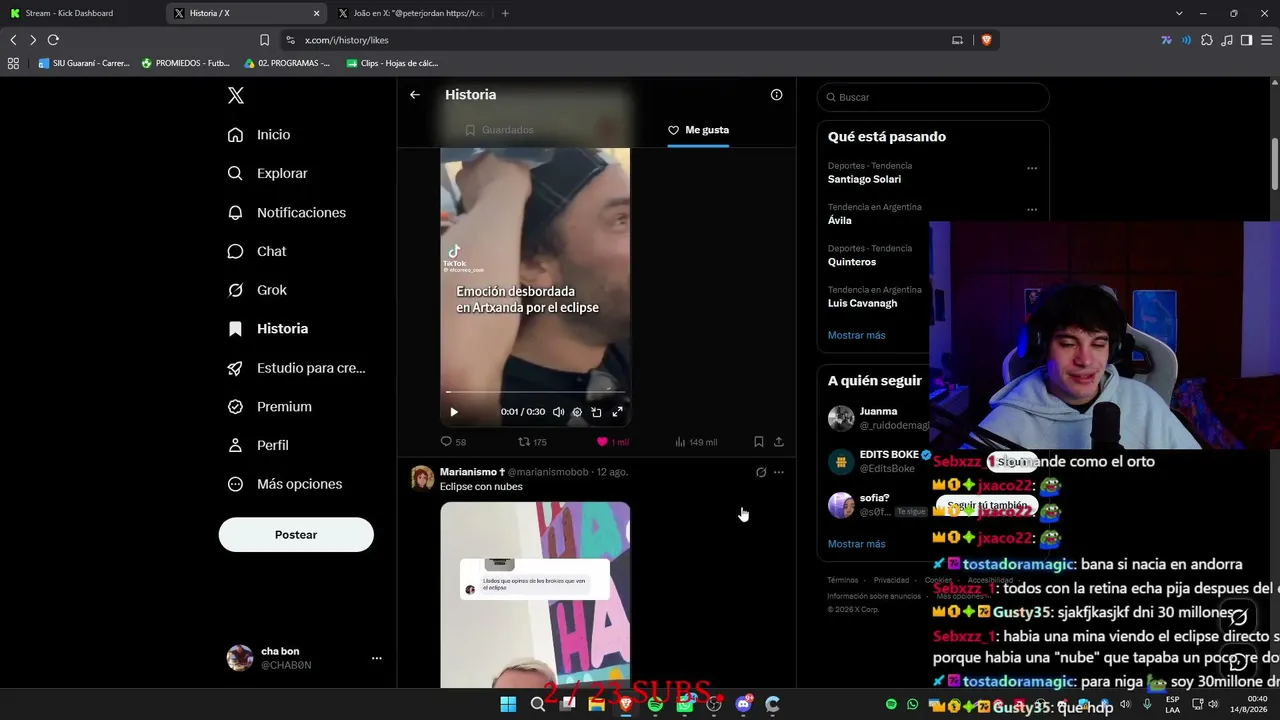Show more trends under Qué está pasando
The width and height of the screenshot is (1280, 720).
pos(857,335)
